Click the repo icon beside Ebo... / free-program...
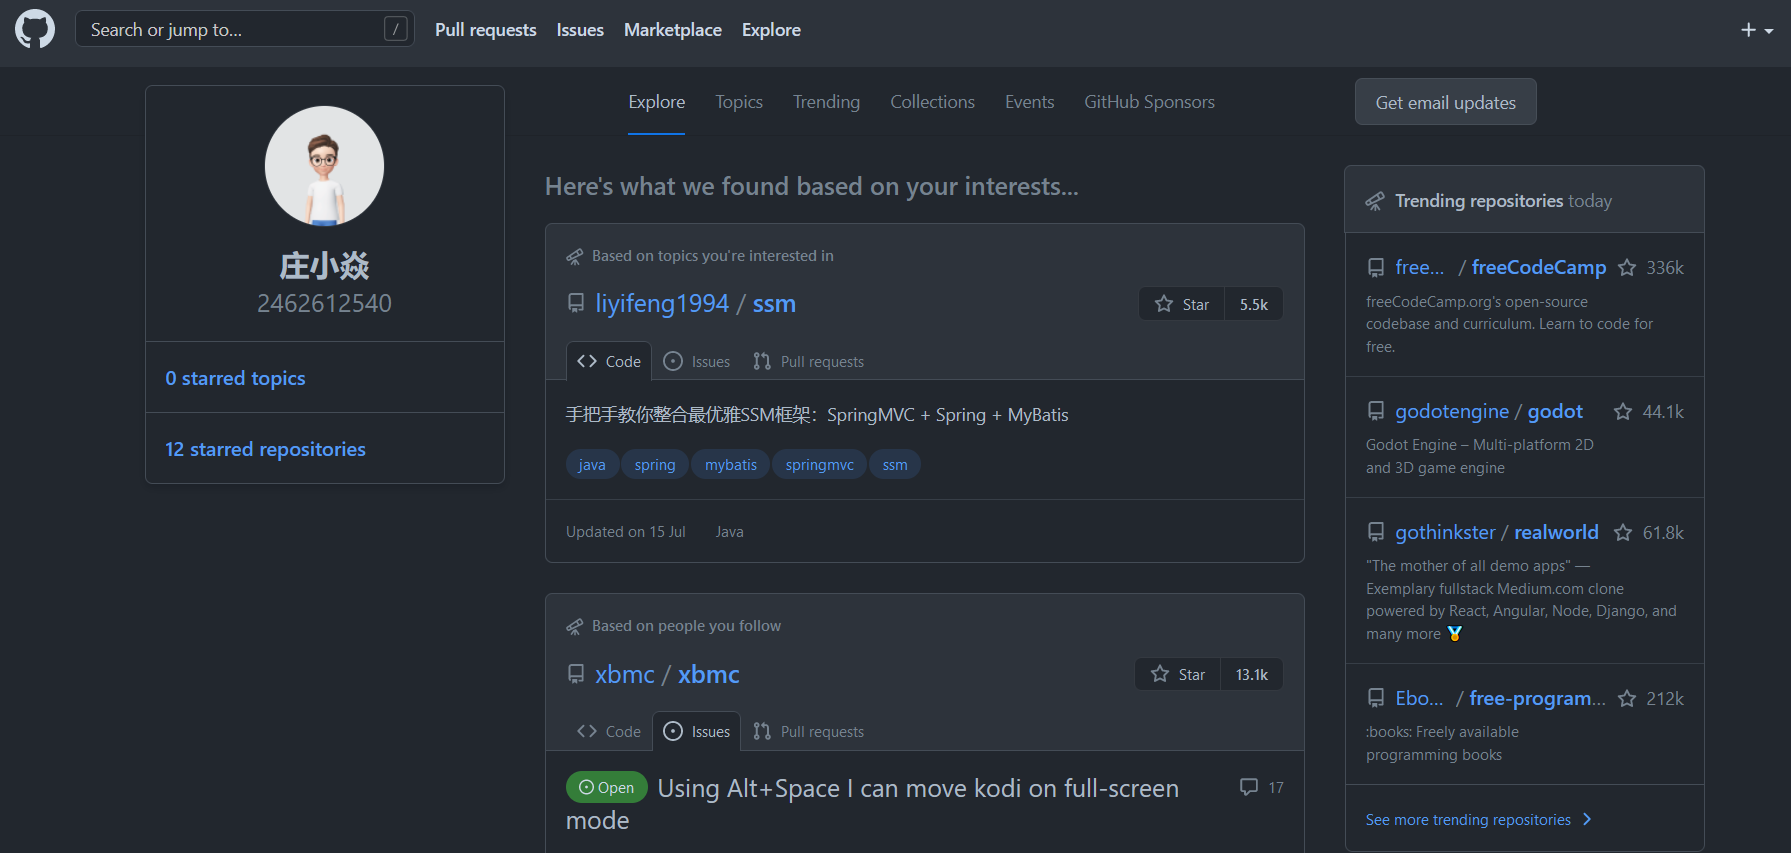The width and height of the screenshot is (1791, 853). pyautogui.click(x=1376, y=698)
